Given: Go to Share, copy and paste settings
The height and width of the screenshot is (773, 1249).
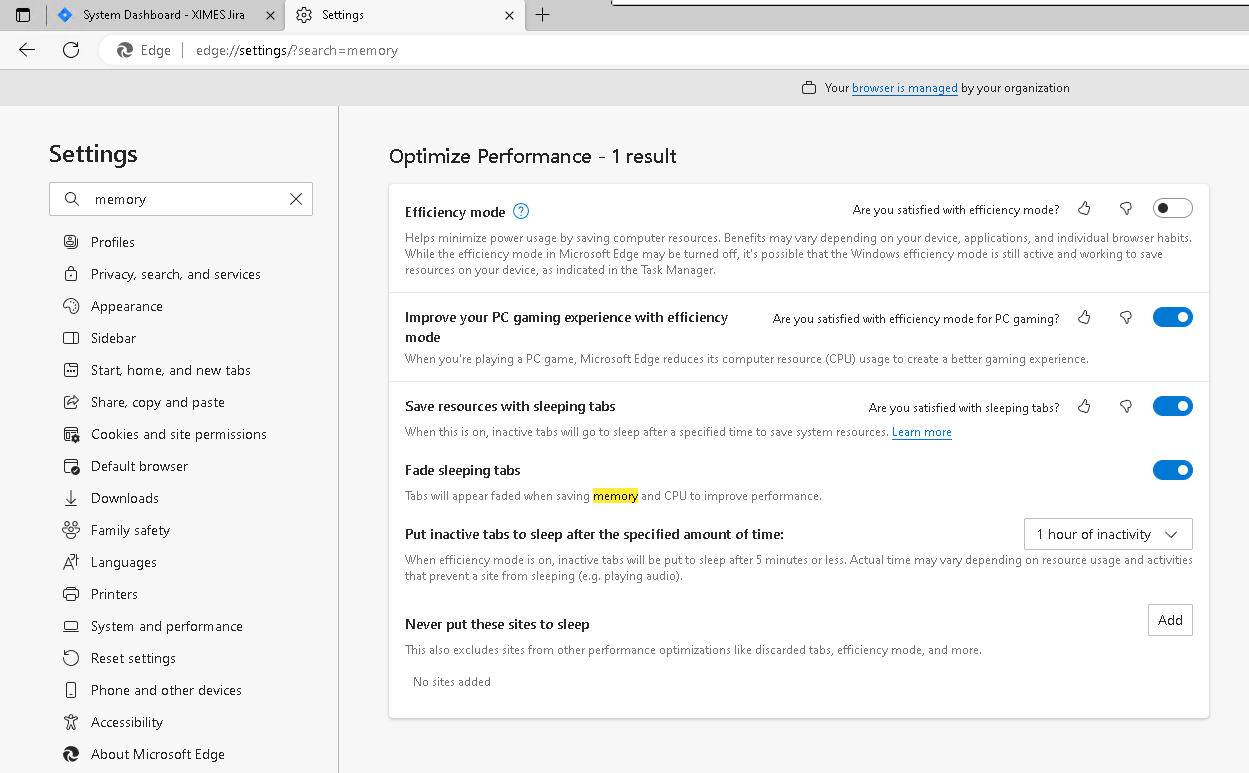Looking at the screenshot, I should click(x=158, y=402).
